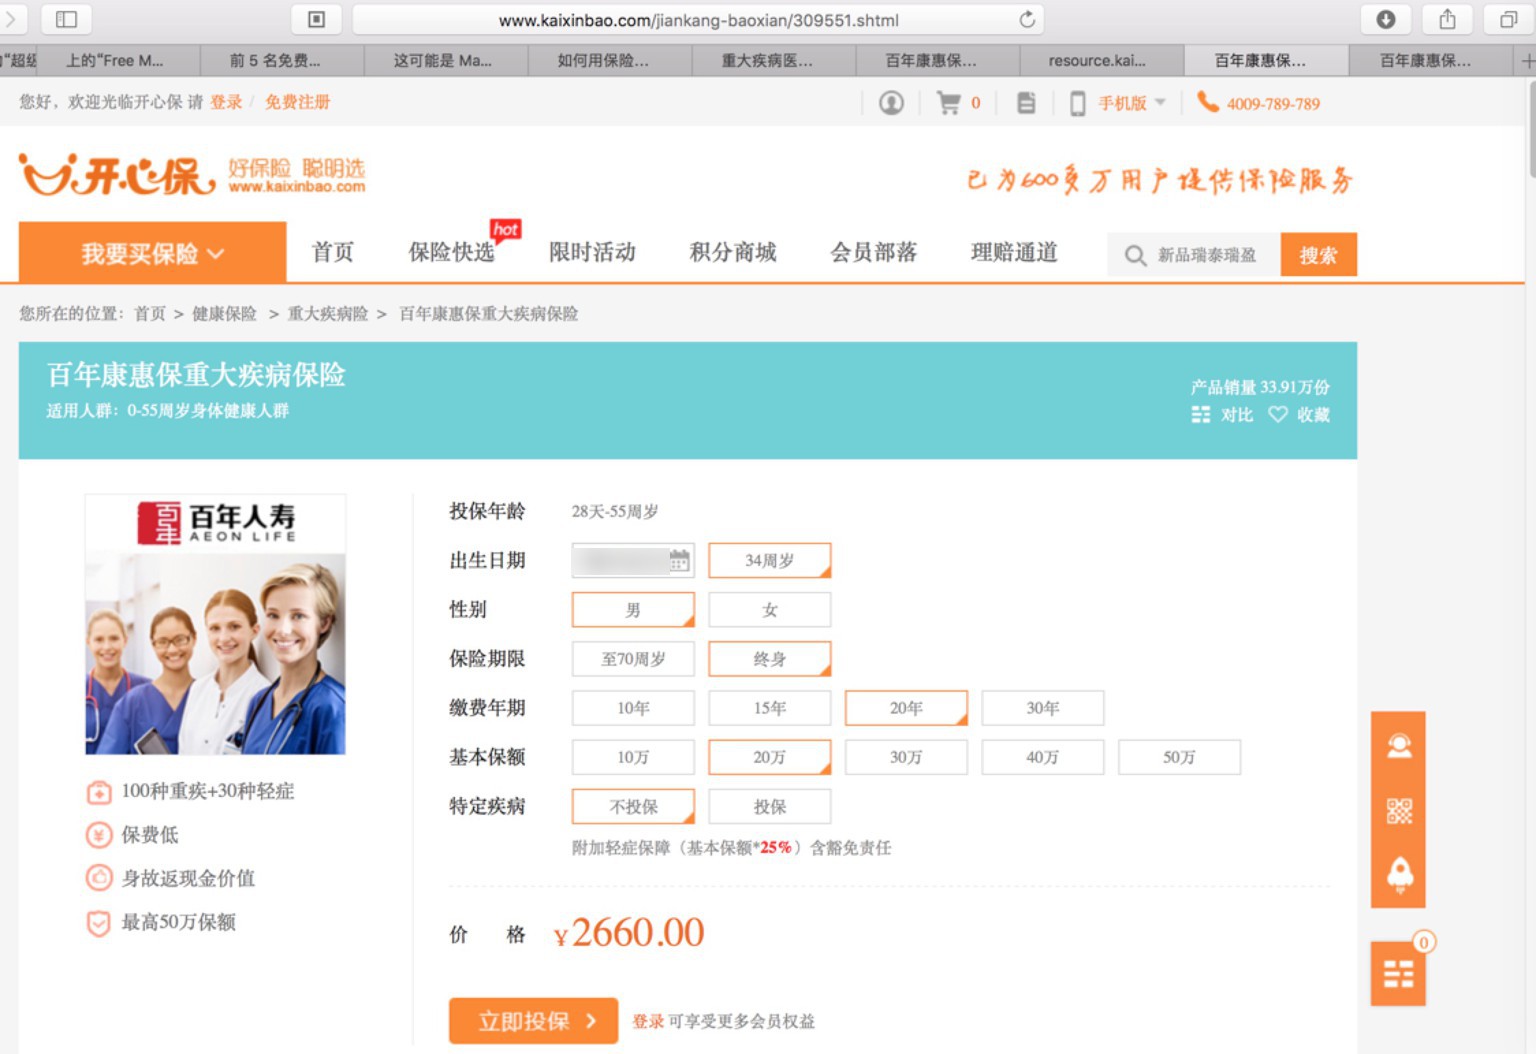Click 登录 link beside 立即投保
1536x1054 pixels.
[x=648, y=1021]
